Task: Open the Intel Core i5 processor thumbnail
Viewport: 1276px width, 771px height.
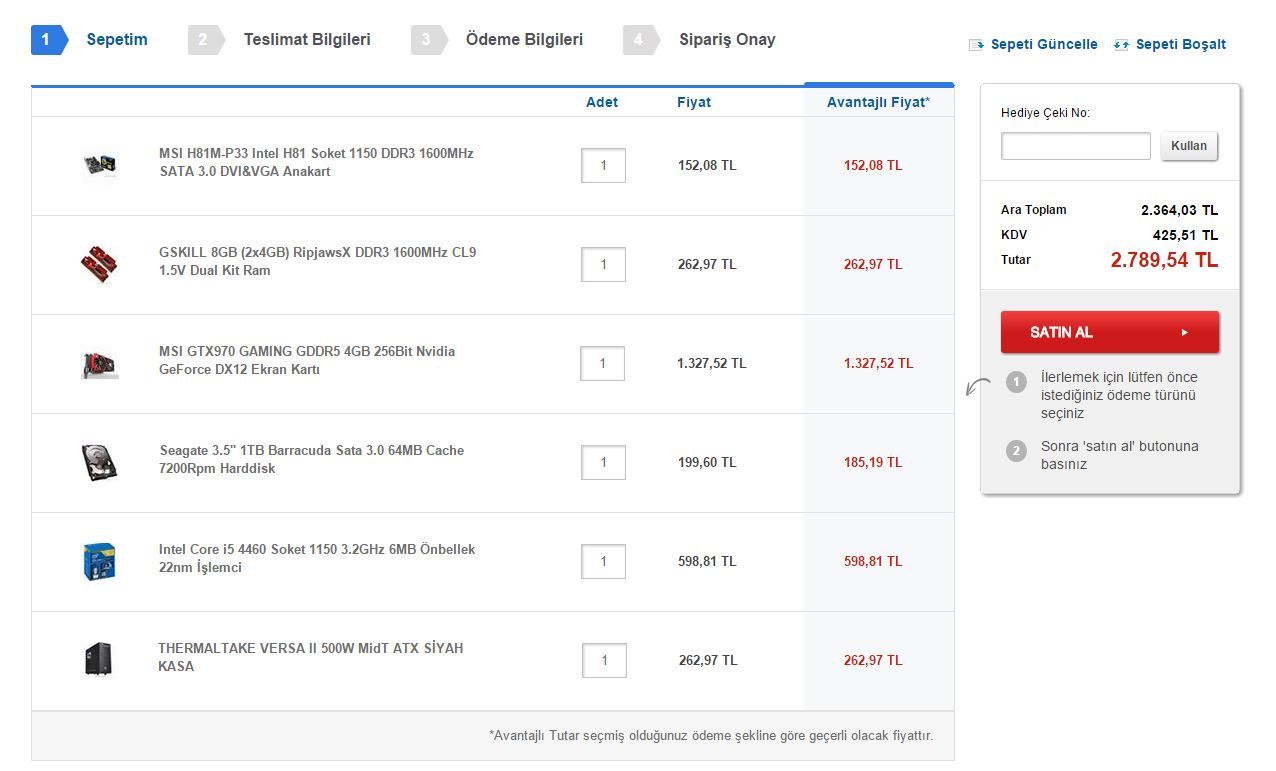Action: (100, 561)
